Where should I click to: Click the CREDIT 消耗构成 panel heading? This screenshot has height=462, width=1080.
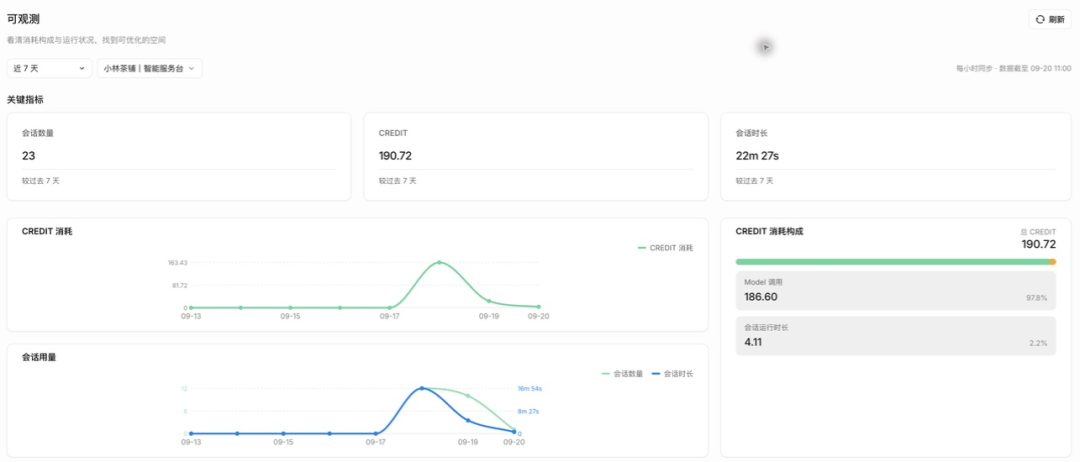(x=769, y=231)
